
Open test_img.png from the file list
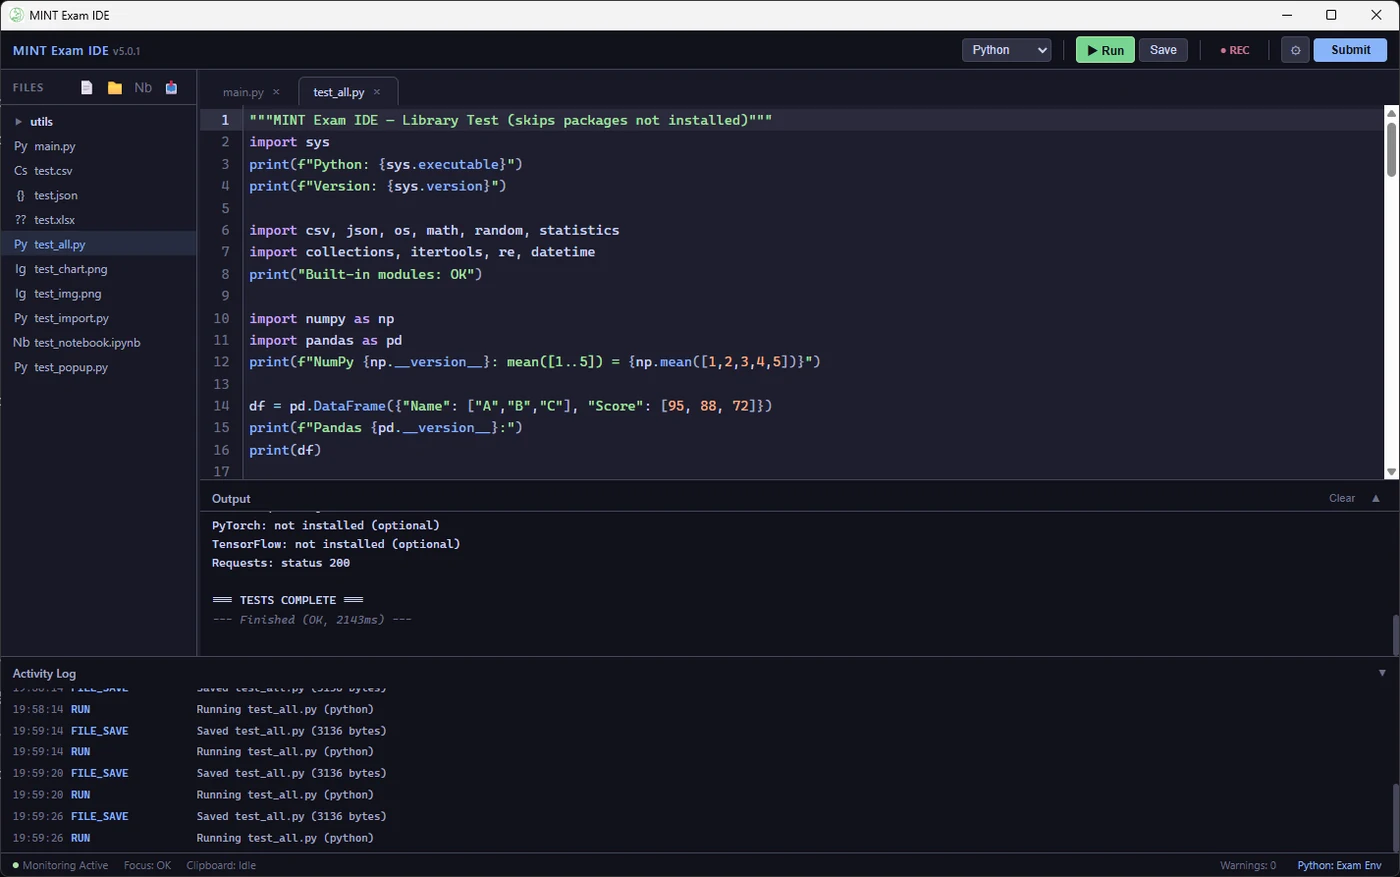pos(98,294)
